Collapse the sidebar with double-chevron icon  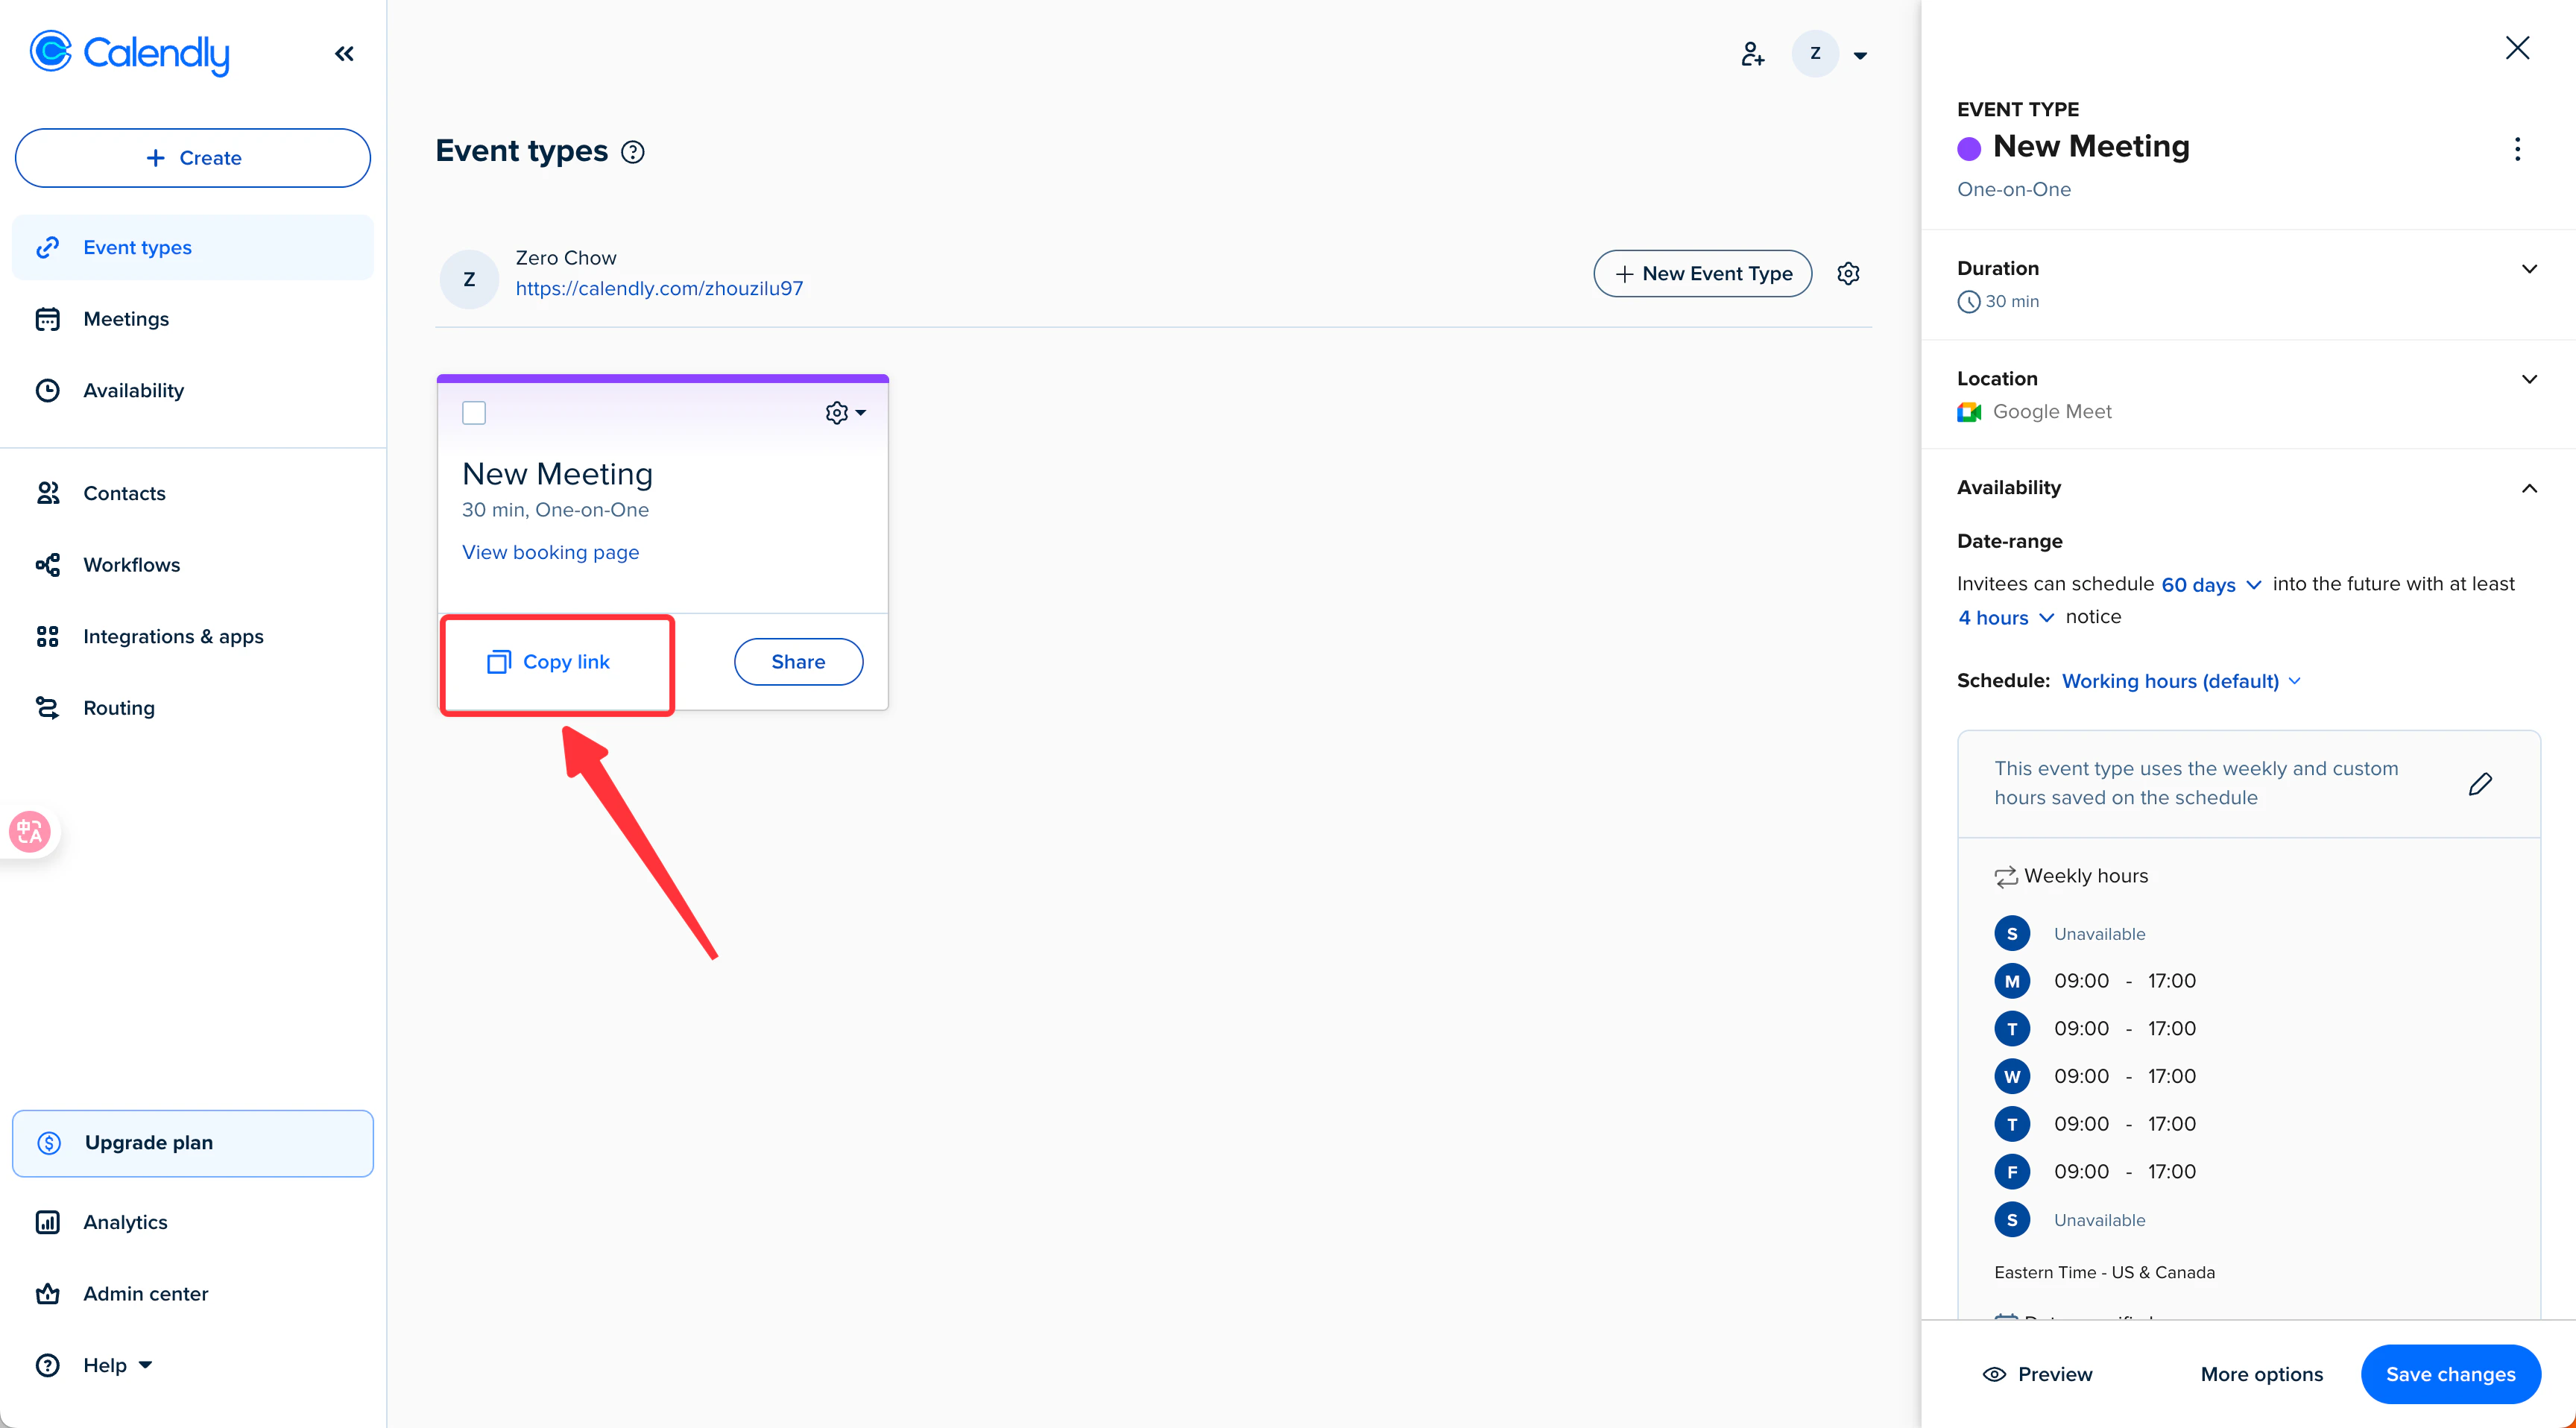tap(344, 54)
